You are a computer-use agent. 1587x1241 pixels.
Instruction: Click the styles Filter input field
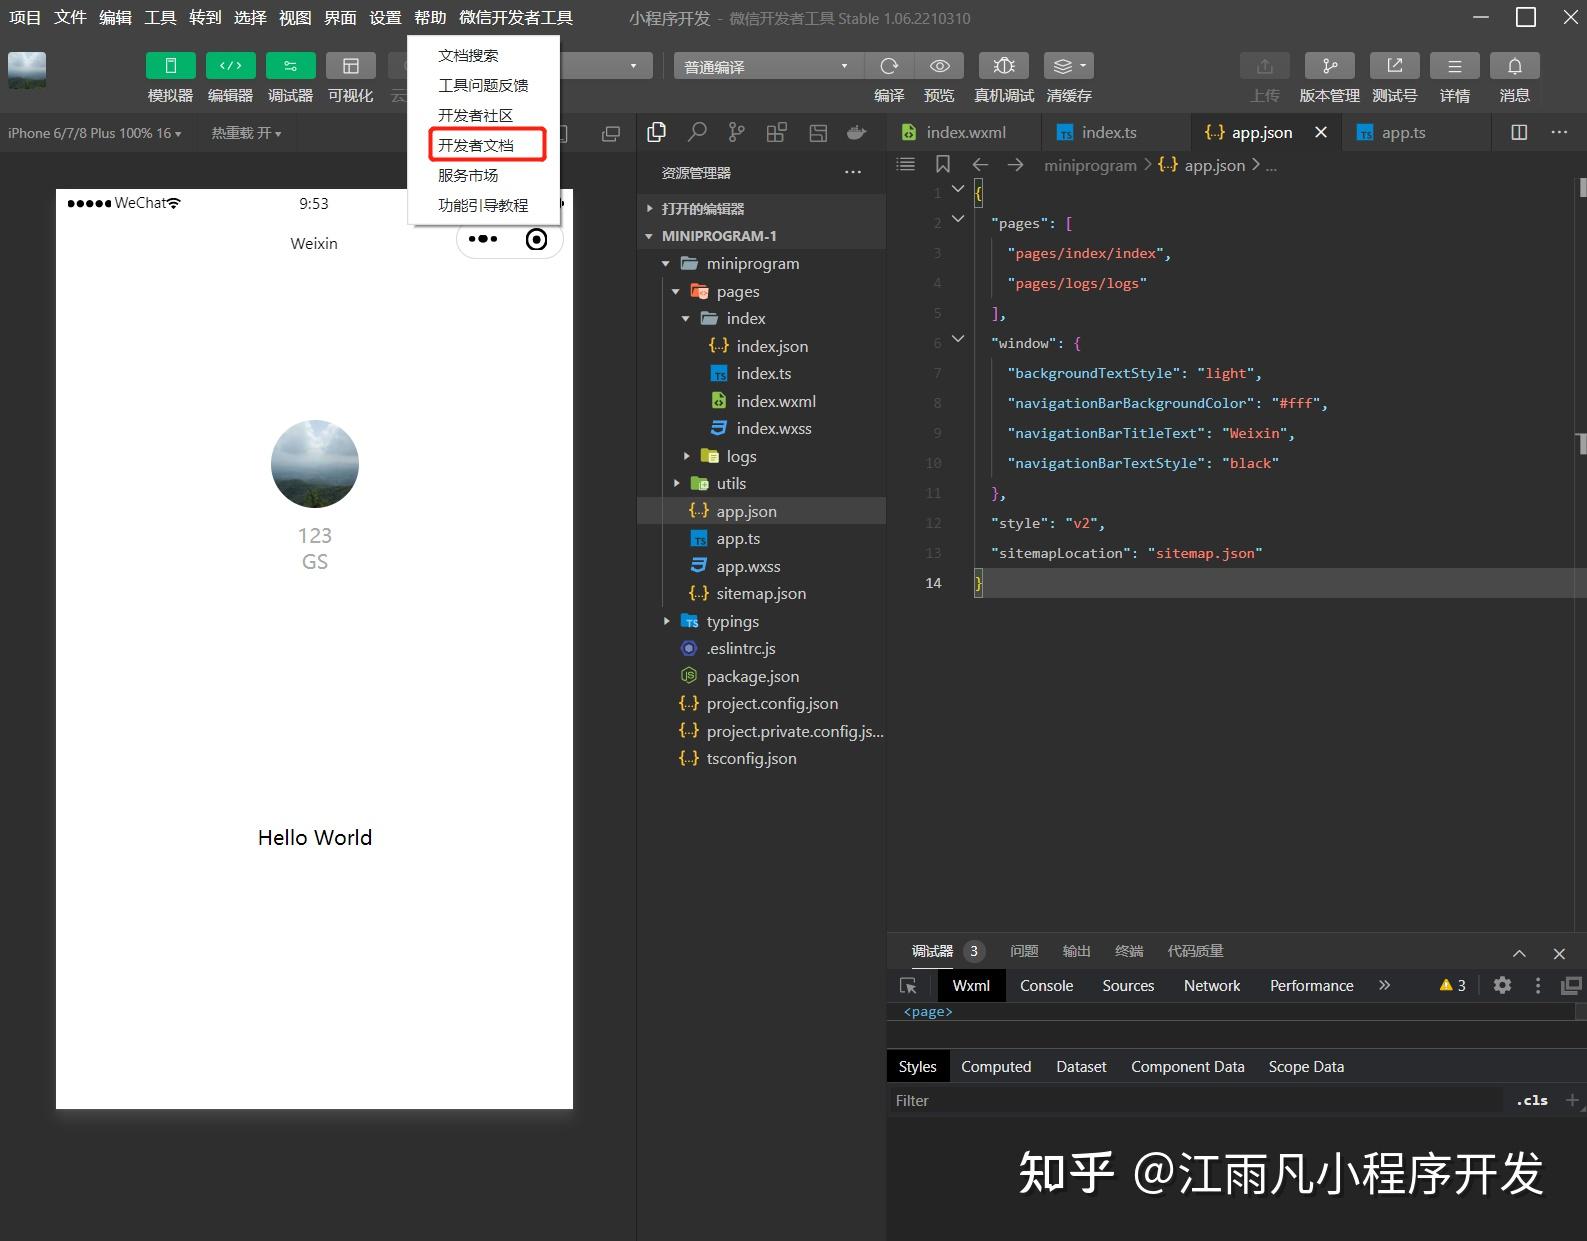1195,1100
